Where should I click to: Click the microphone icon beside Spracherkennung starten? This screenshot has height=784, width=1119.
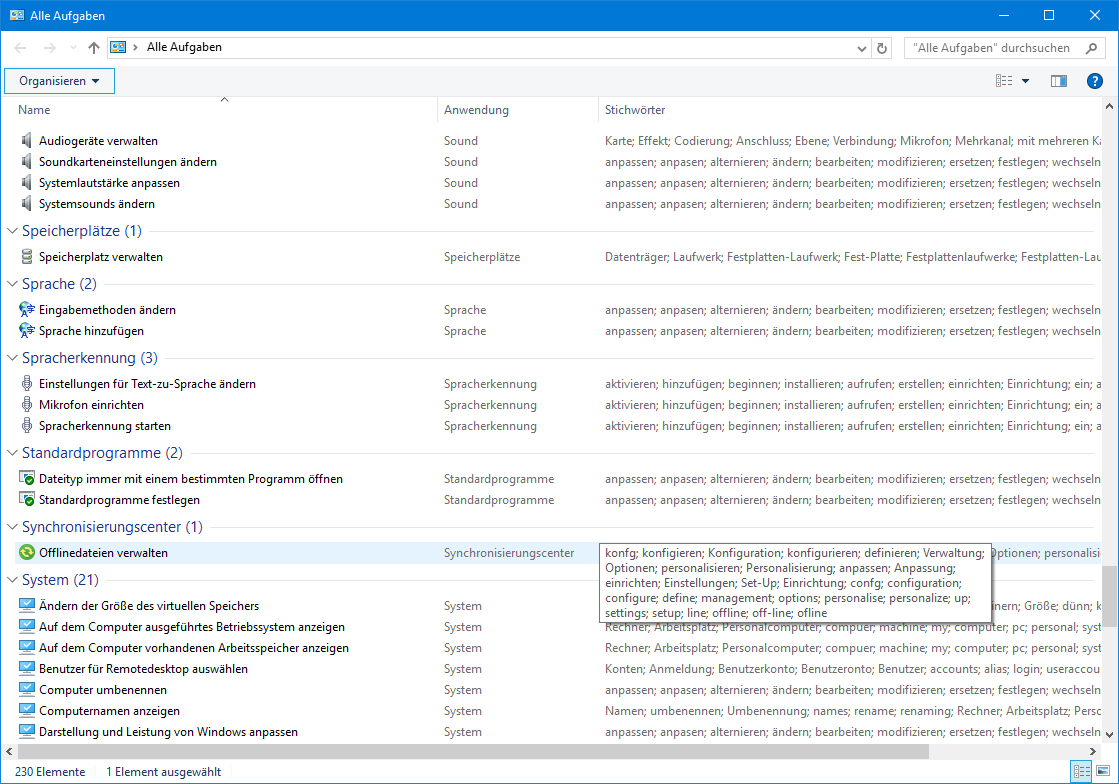[x=26, y=425]
